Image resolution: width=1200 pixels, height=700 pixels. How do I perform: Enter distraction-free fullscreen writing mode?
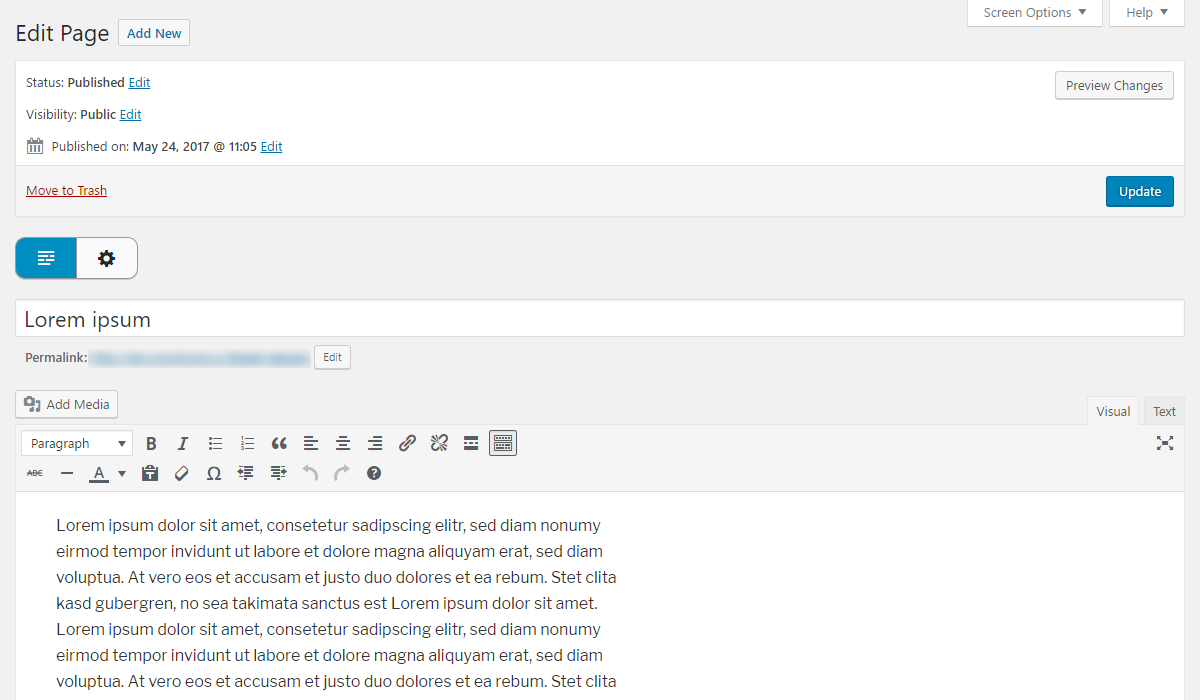point(1165,443)
